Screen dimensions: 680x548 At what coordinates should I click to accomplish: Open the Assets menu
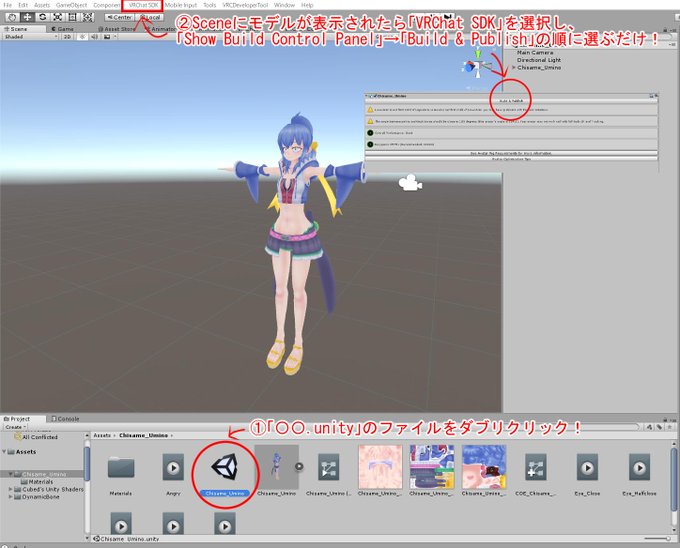pos(42,5)
